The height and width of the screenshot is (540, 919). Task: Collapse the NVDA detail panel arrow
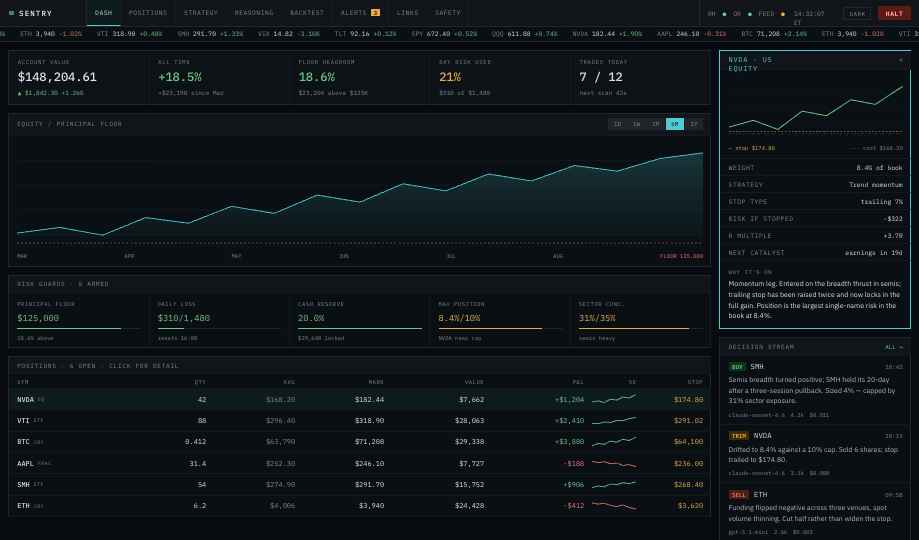tap(900, 60)
